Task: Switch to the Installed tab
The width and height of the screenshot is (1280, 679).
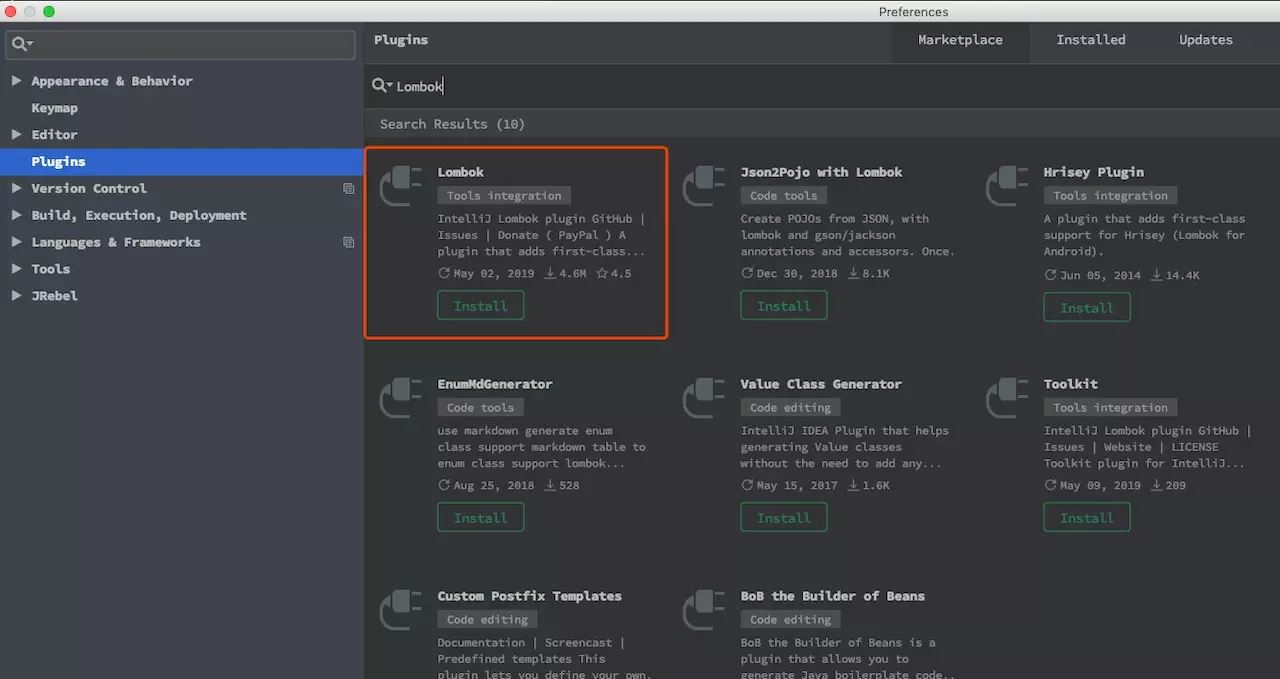Action: pyautogui.click(x=1091, y=40)
